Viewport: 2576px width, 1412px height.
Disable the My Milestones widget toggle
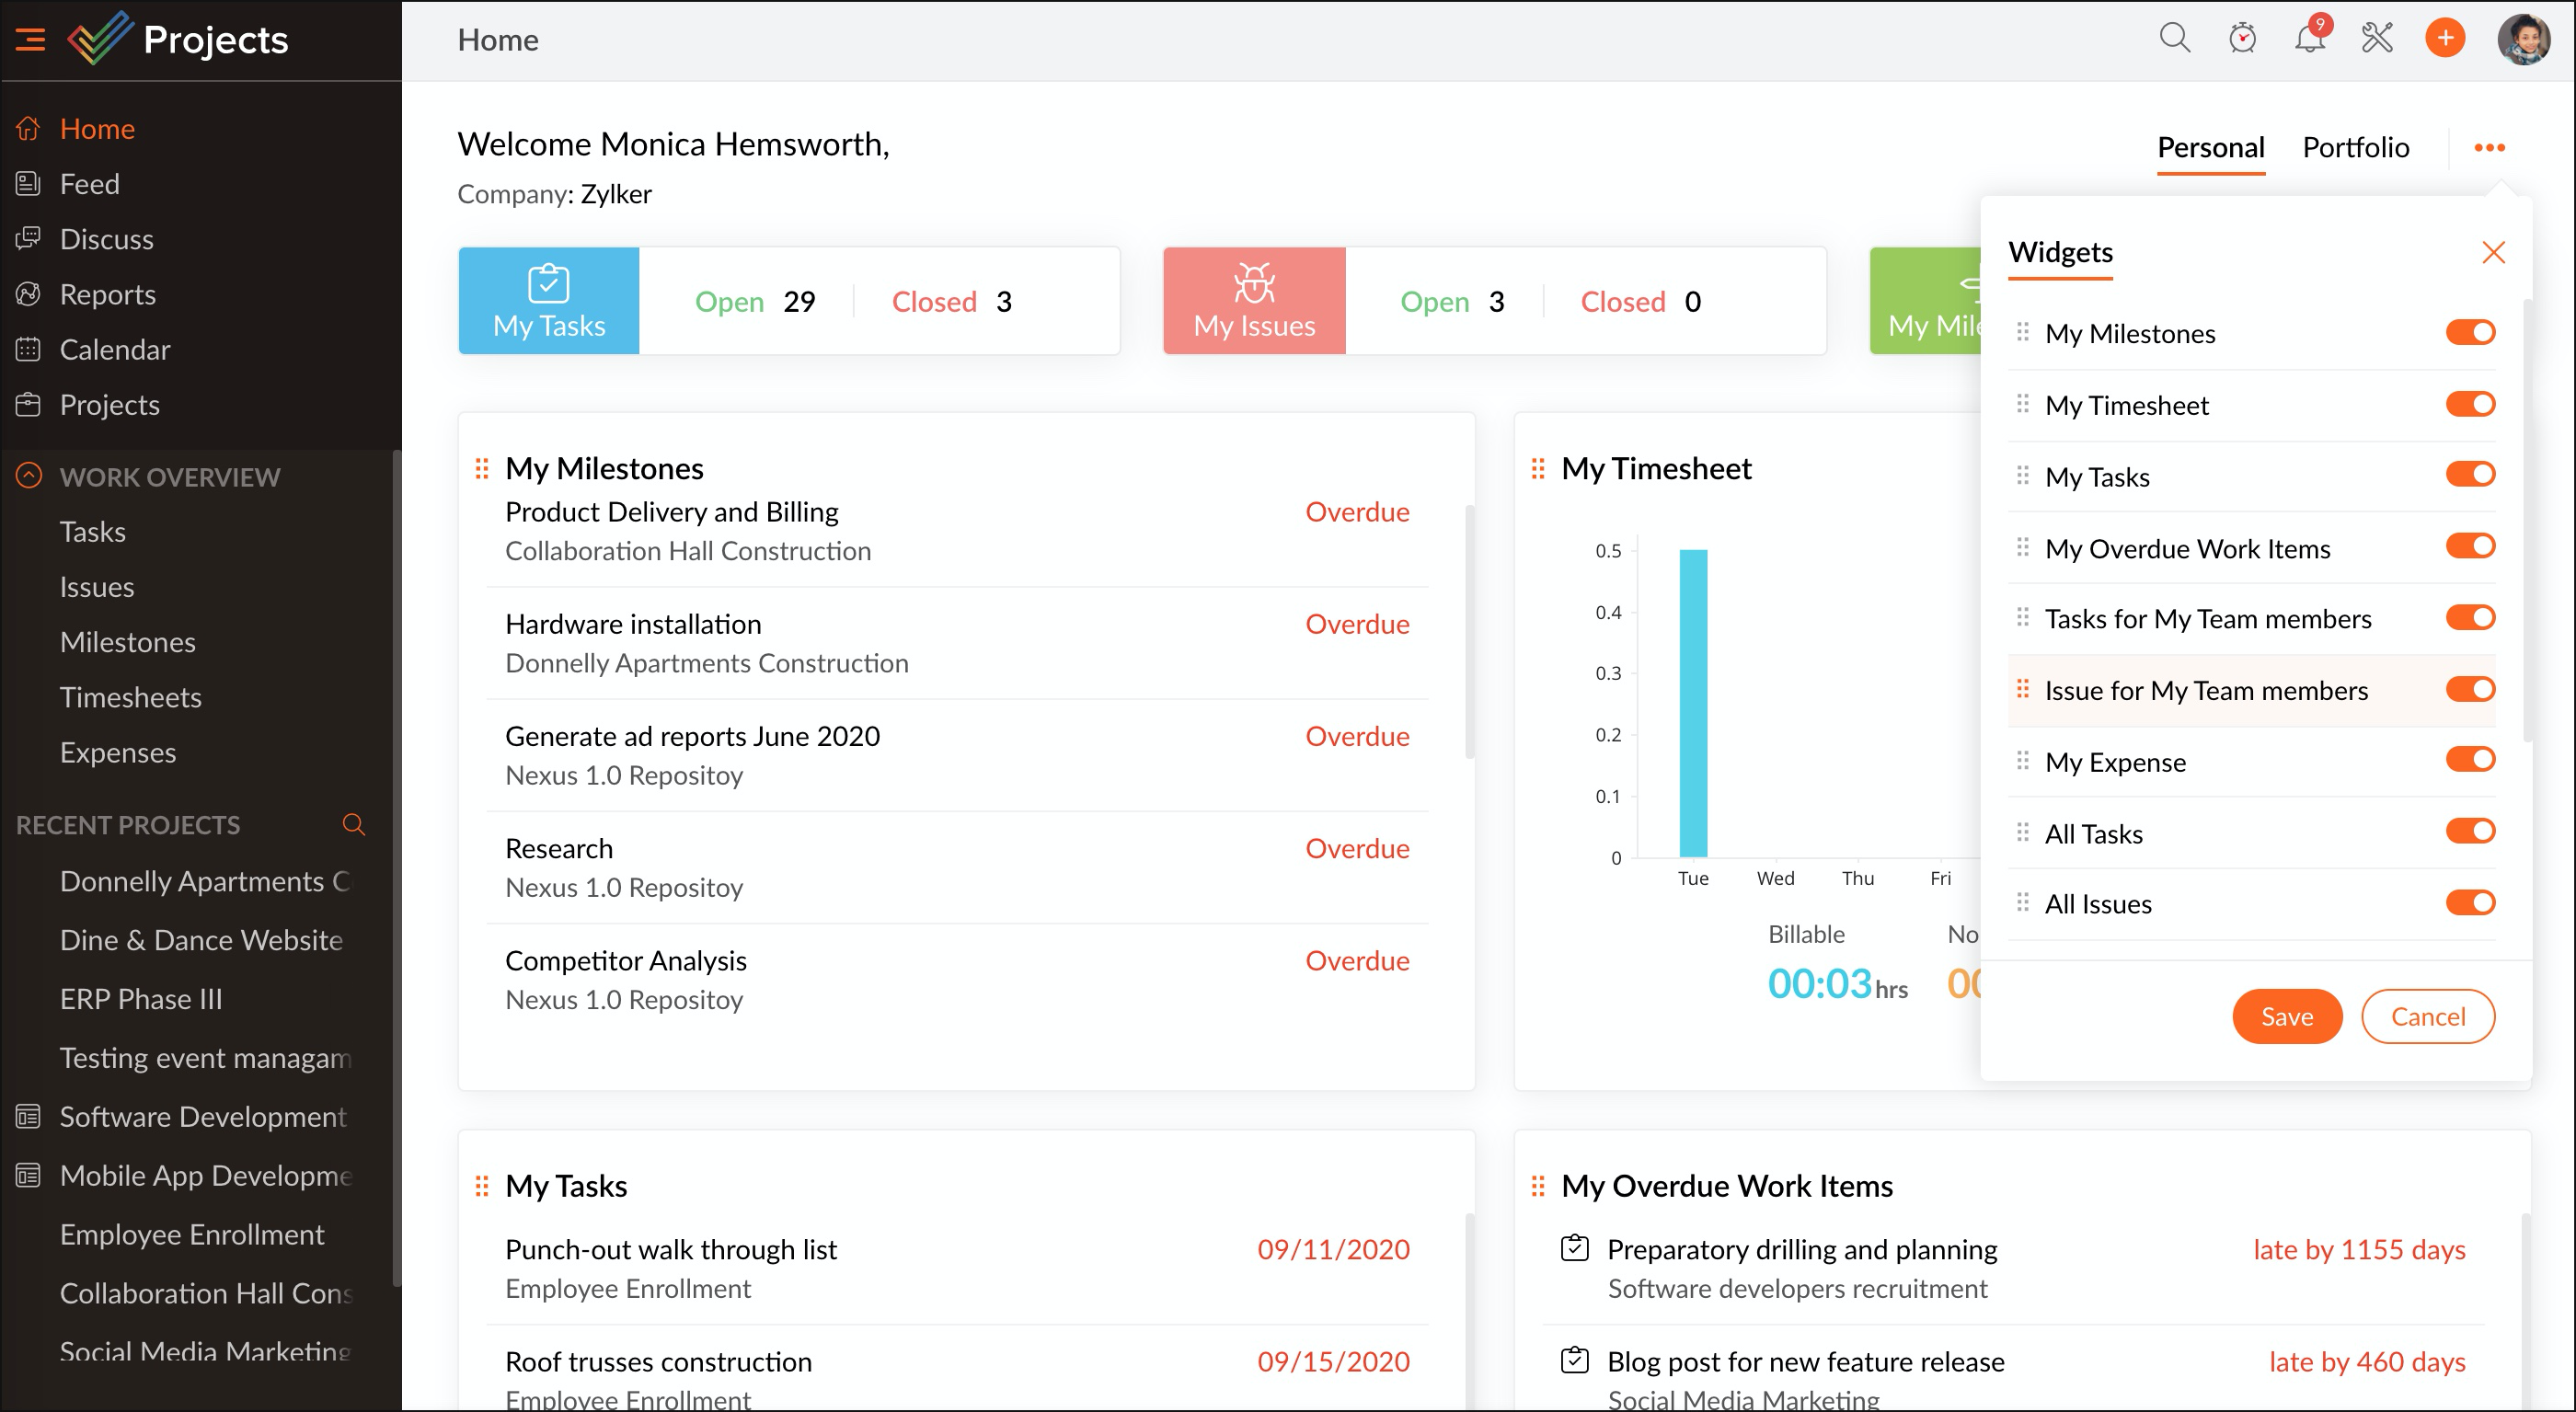click(x=2470, y=332)
